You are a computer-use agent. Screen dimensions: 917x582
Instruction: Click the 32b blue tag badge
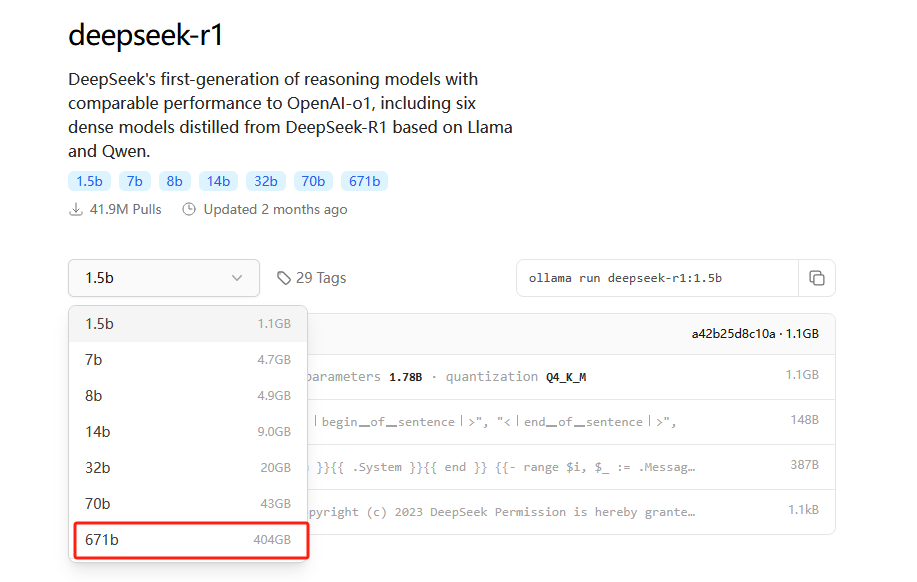pyautogui.click(x=266, y=181)
